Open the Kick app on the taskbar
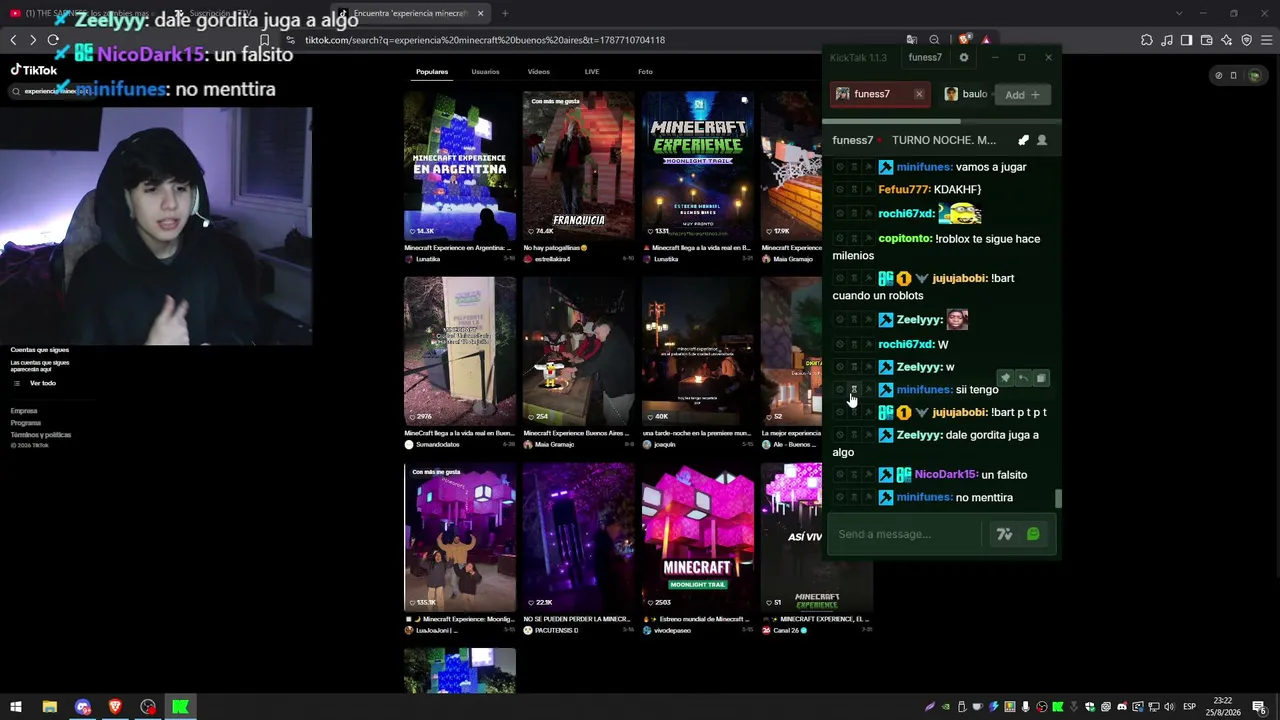Viewport: 1280px width, 720px height. tap(180, 707)
